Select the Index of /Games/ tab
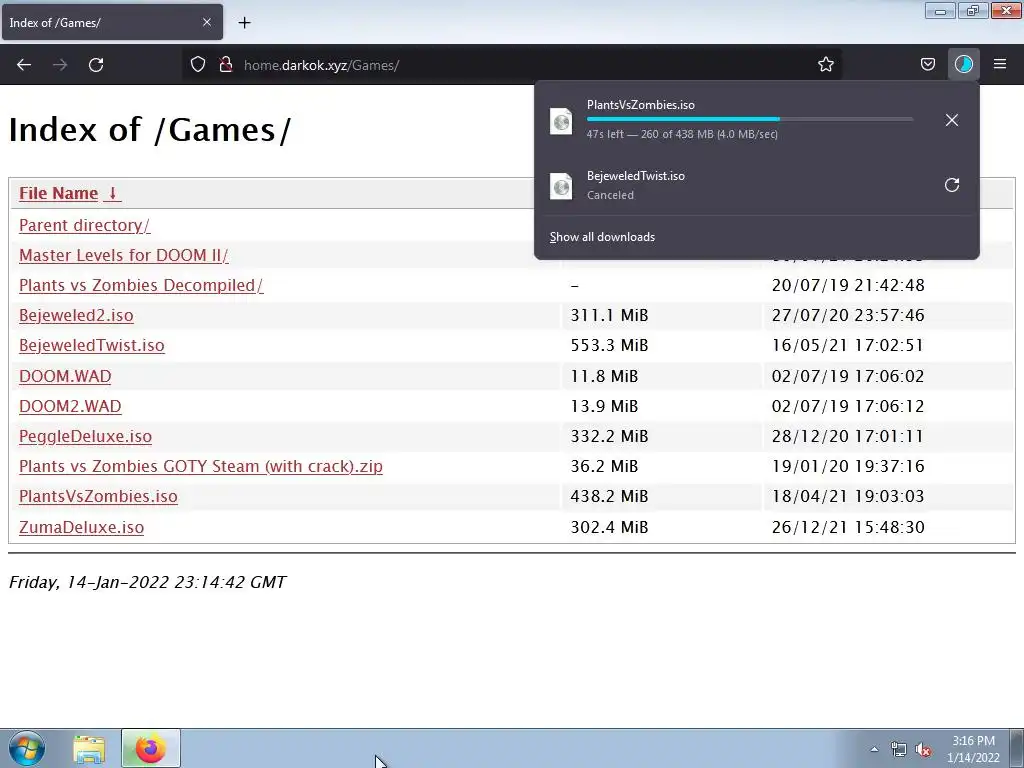Viewport: 1024px width, 768px height. (111, 22)
